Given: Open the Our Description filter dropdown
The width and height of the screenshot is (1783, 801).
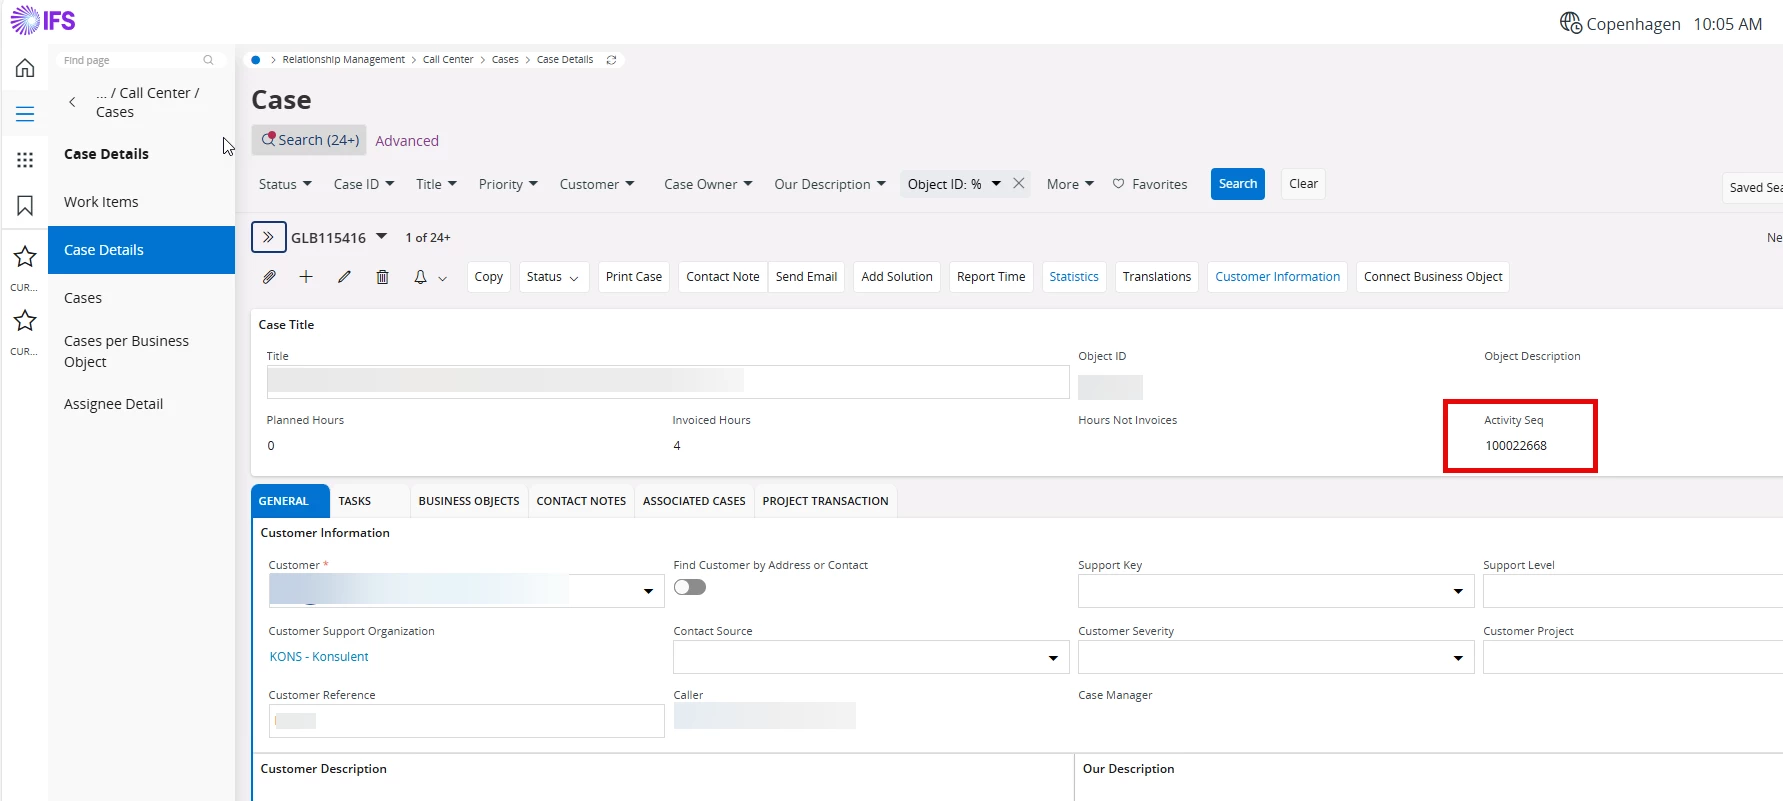Looking at the screenshot, I should tap(830, 184).
